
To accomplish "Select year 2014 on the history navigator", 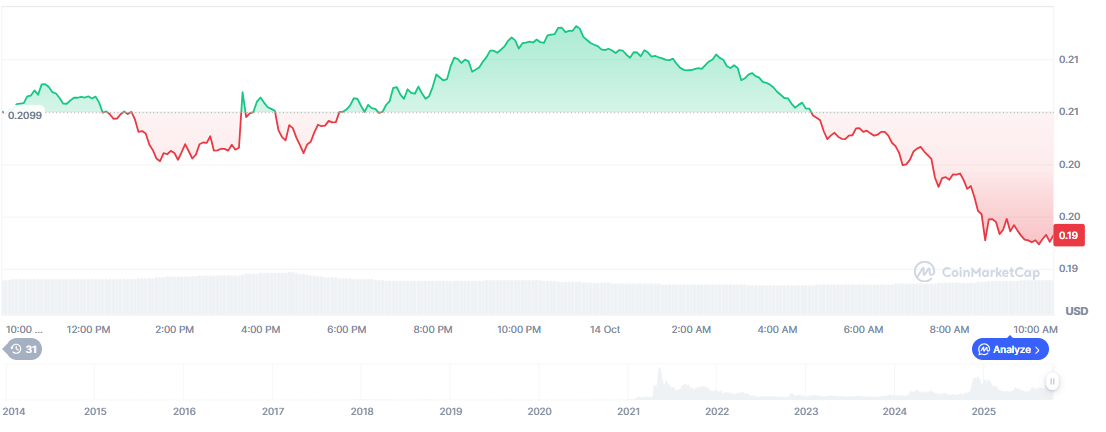I will (x=15, y=411).
